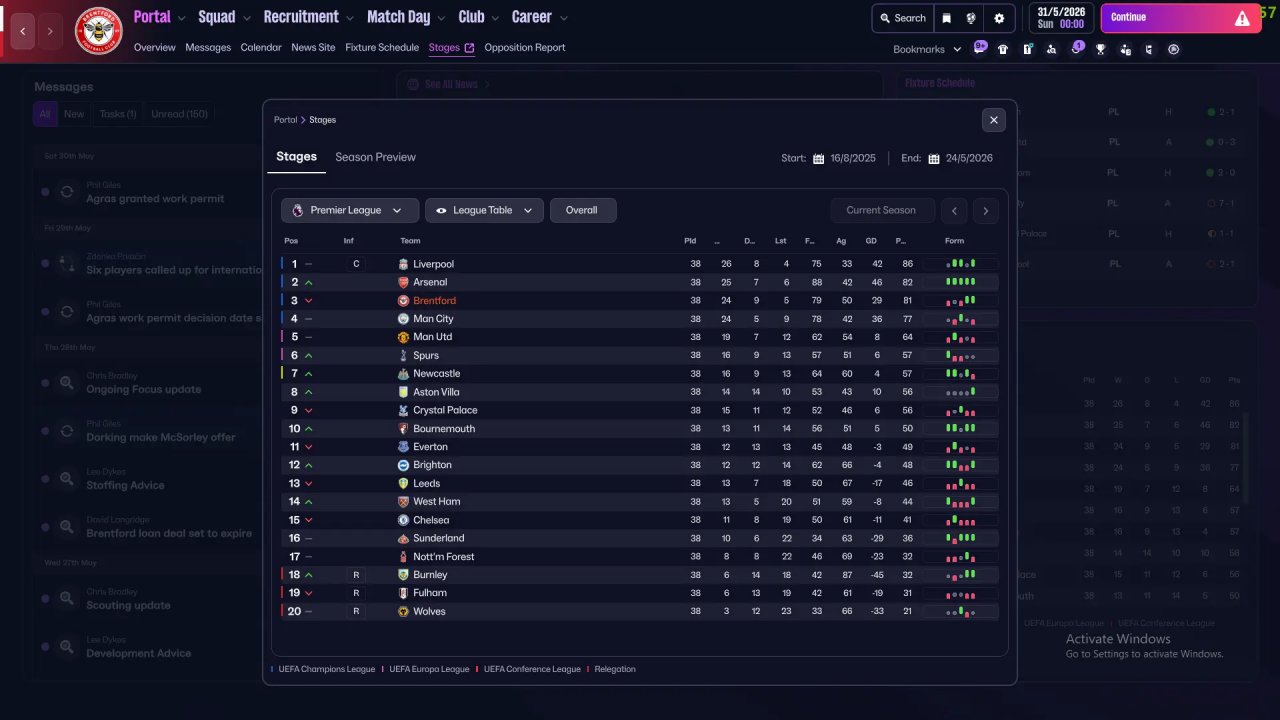Expand the Bookmarks dropdown
Screen dimensions: 1280x720
(x=927, y=49)
